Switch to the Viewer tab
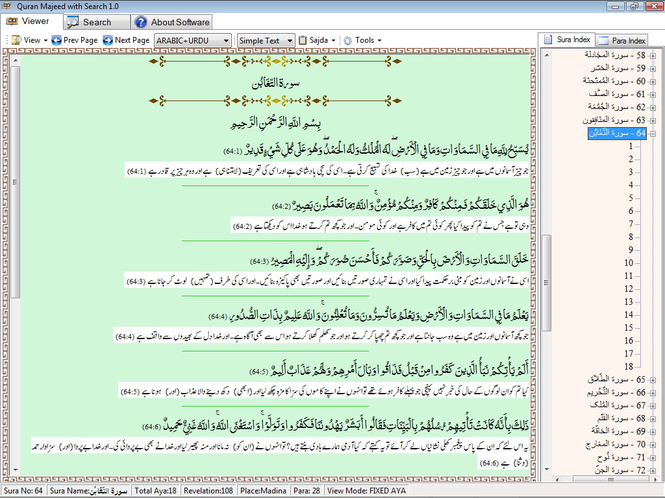Image resolution: width=665 pixels, height=498 pixels. pos(31,21)
